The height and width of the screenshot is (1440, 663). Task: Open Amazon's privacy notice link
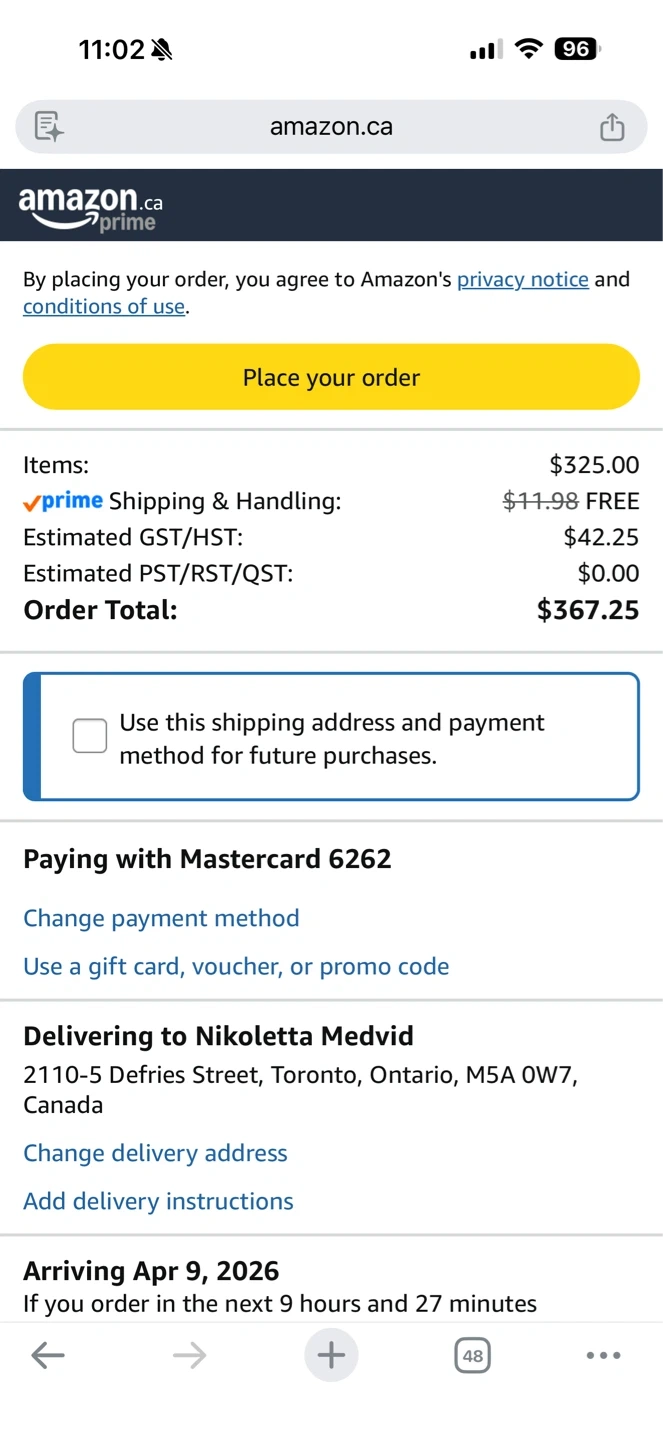522,280
